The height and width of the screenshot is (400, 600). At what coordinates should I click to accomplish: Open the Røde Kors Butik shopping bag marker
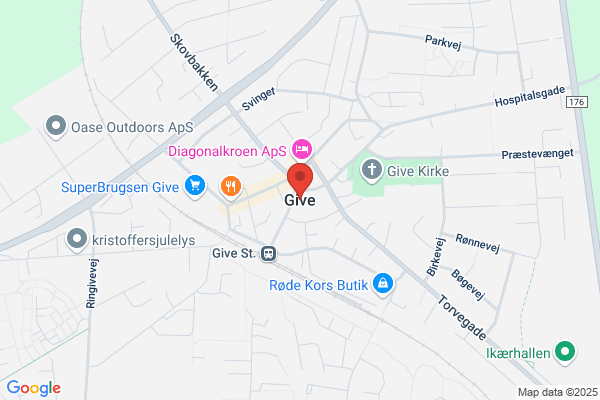[x=383, y=284]
